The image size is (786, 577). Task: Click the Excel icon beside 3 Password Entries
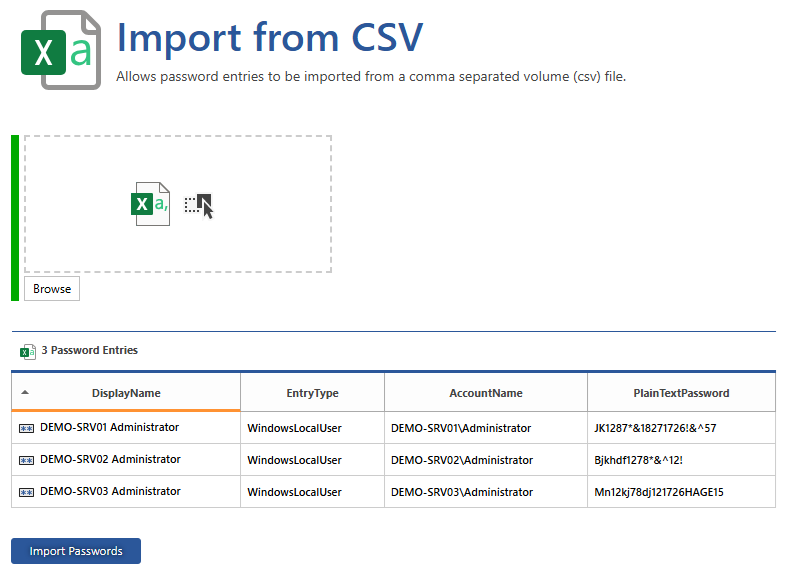pos(27,351)
